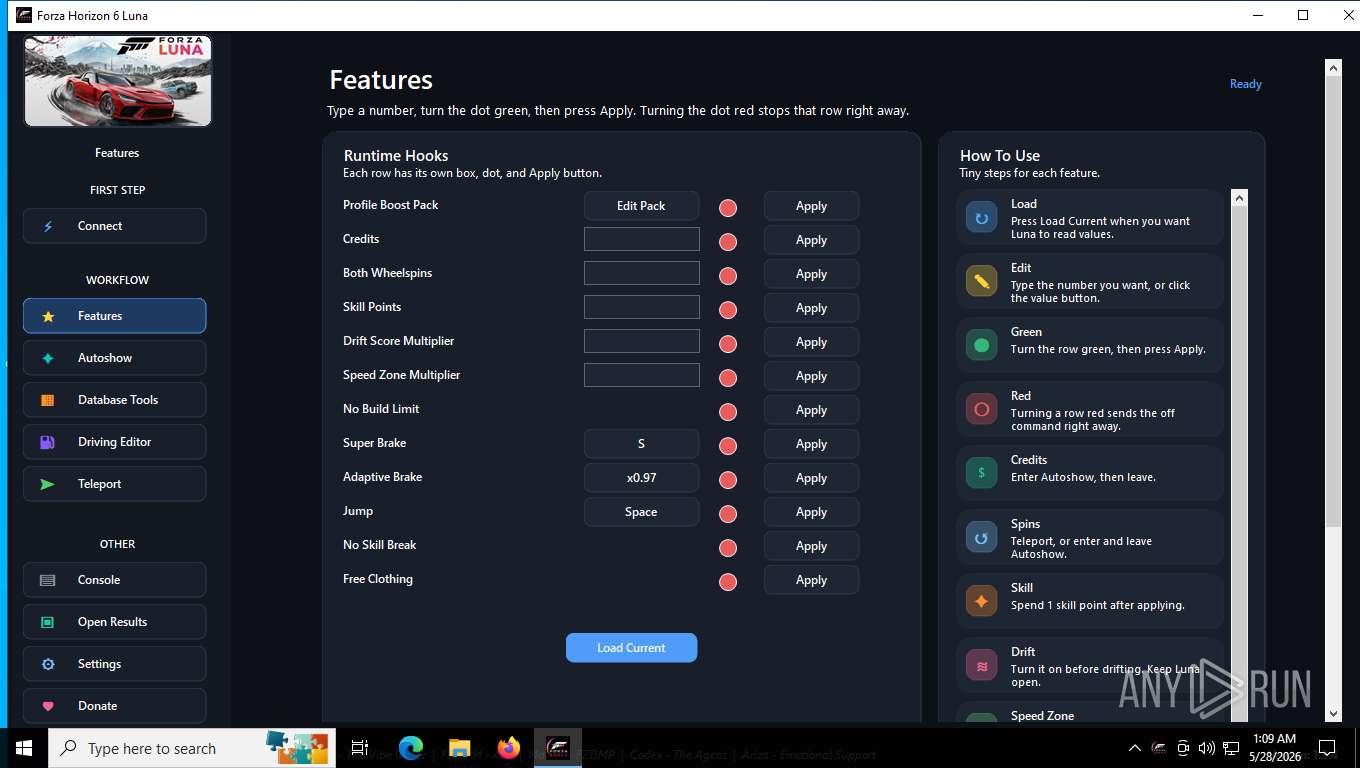1360x768 pixels.
Task: Toggle the Credits row red dot
Action: 728,242
